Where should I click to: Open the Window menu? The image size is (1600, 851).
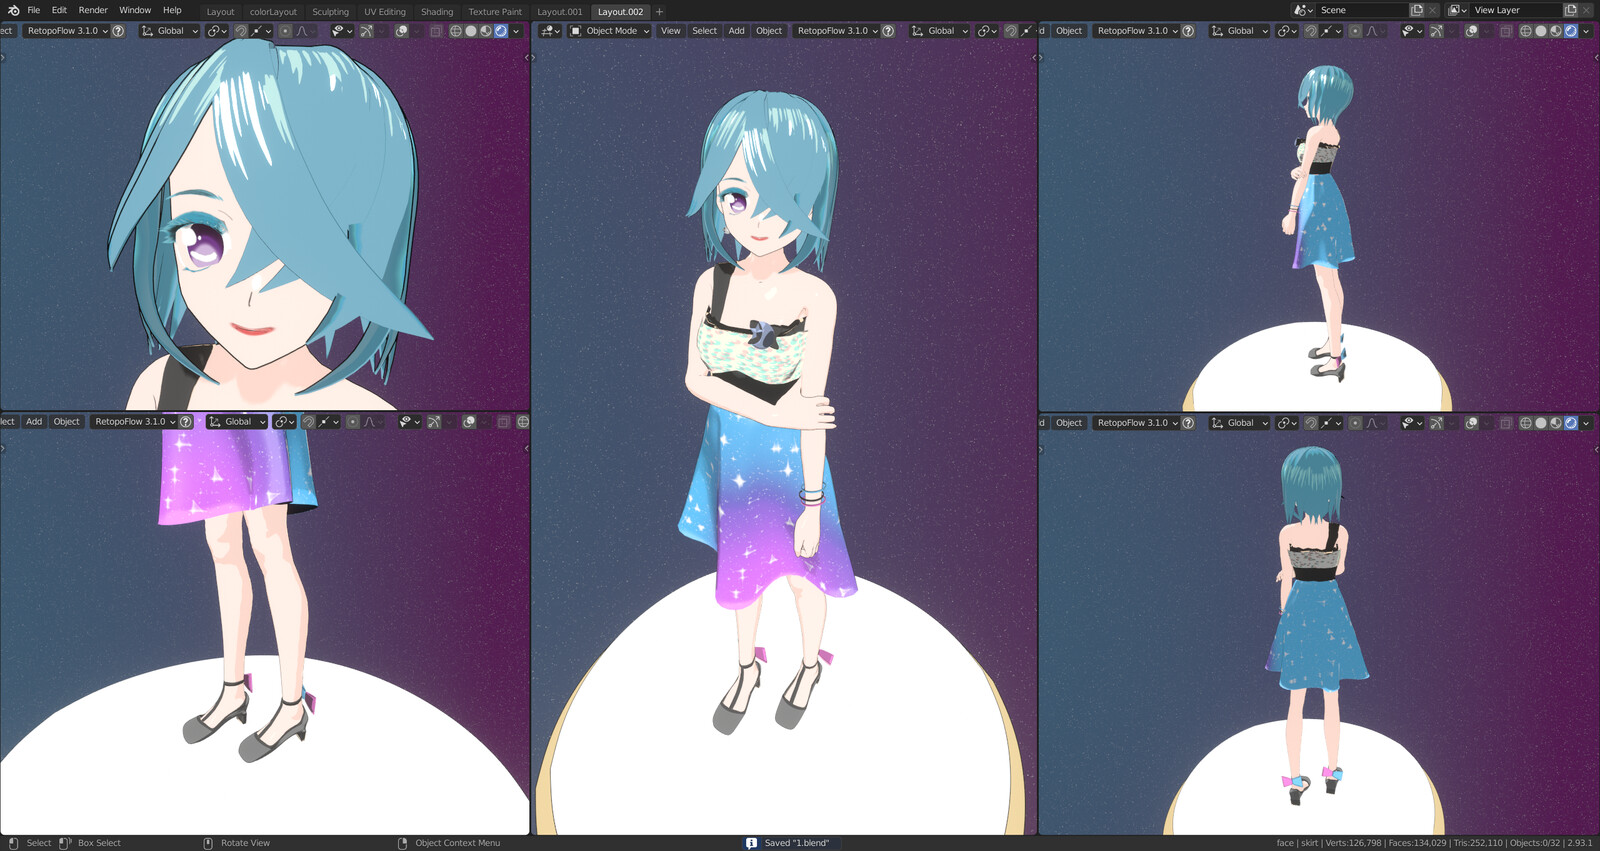tap(135, 10)
